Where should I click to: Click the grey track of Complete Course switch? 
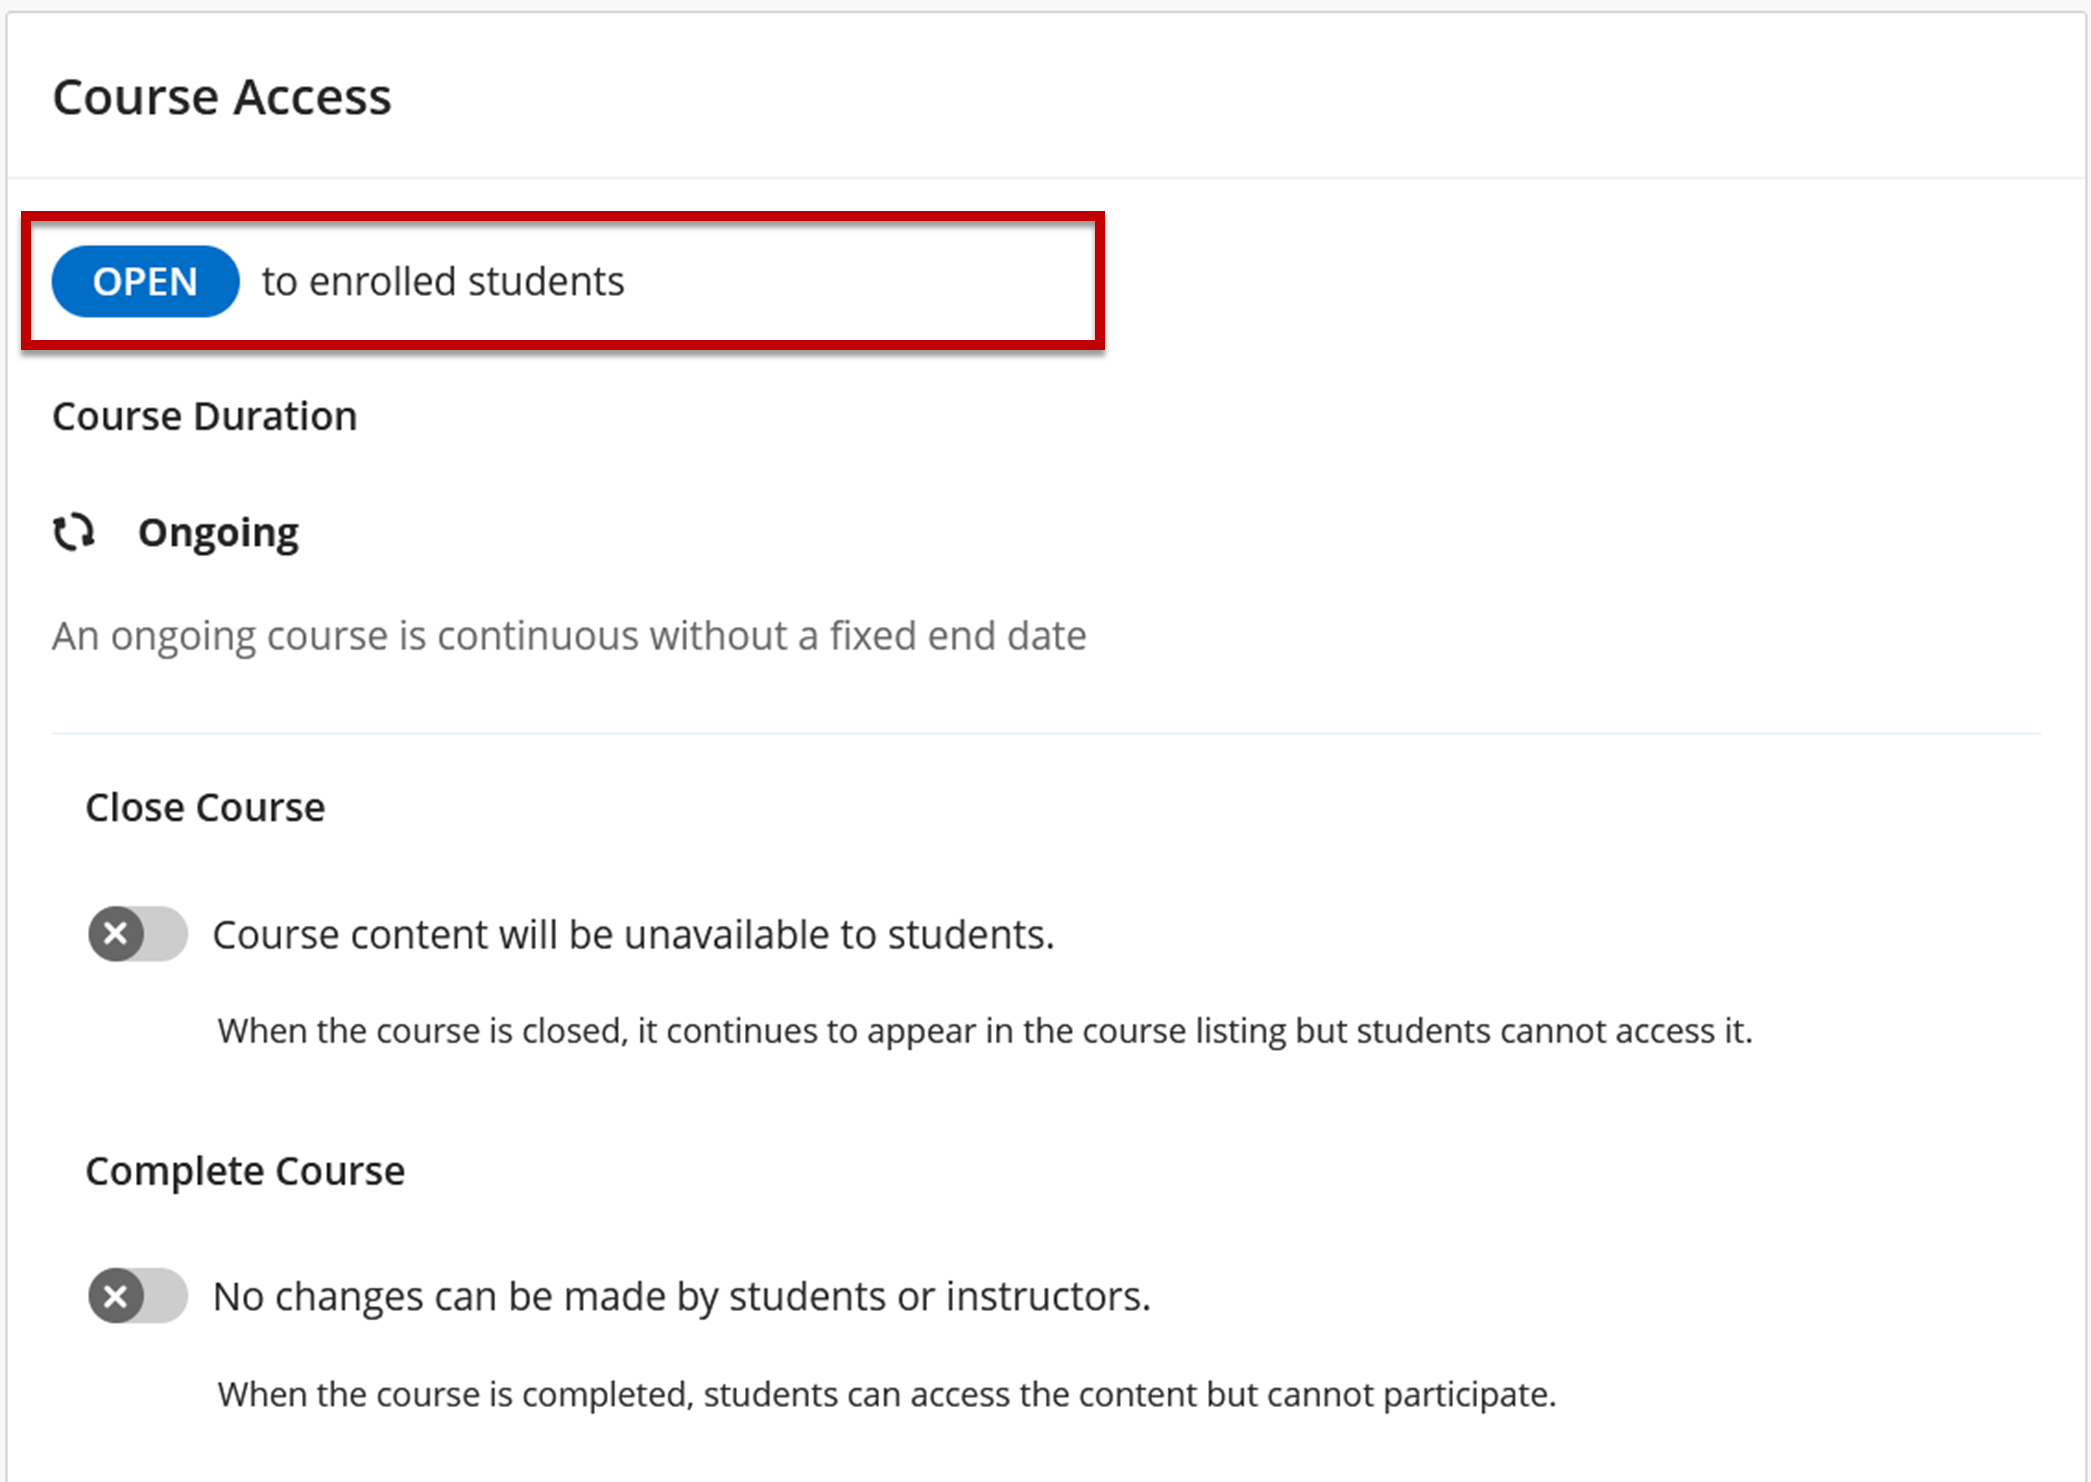coord(166,1296)
